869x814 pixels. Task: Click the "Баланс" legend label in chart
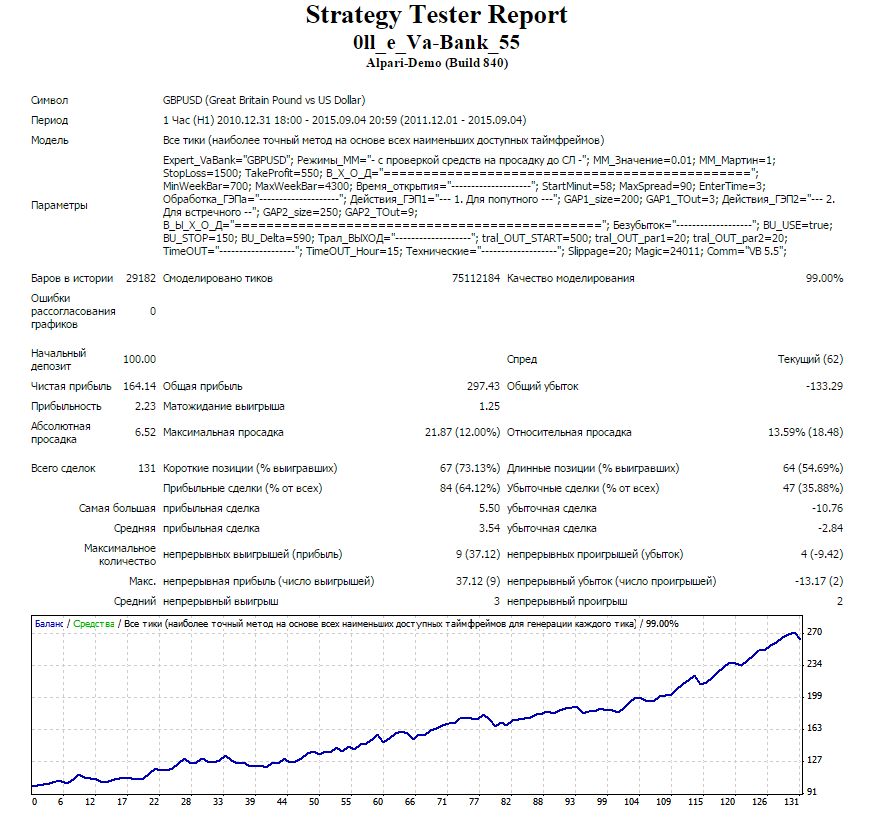(49, 624)
